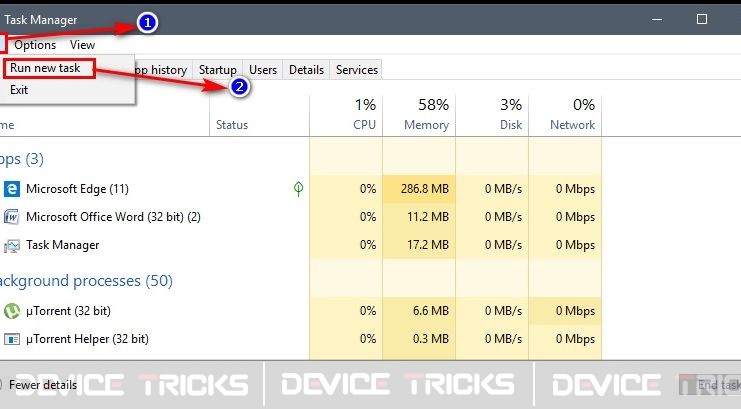The width and height of the screenshot is (741, 409).
Task: Click the green leaf status icon for Edge
Action: (x=298, y=189)
